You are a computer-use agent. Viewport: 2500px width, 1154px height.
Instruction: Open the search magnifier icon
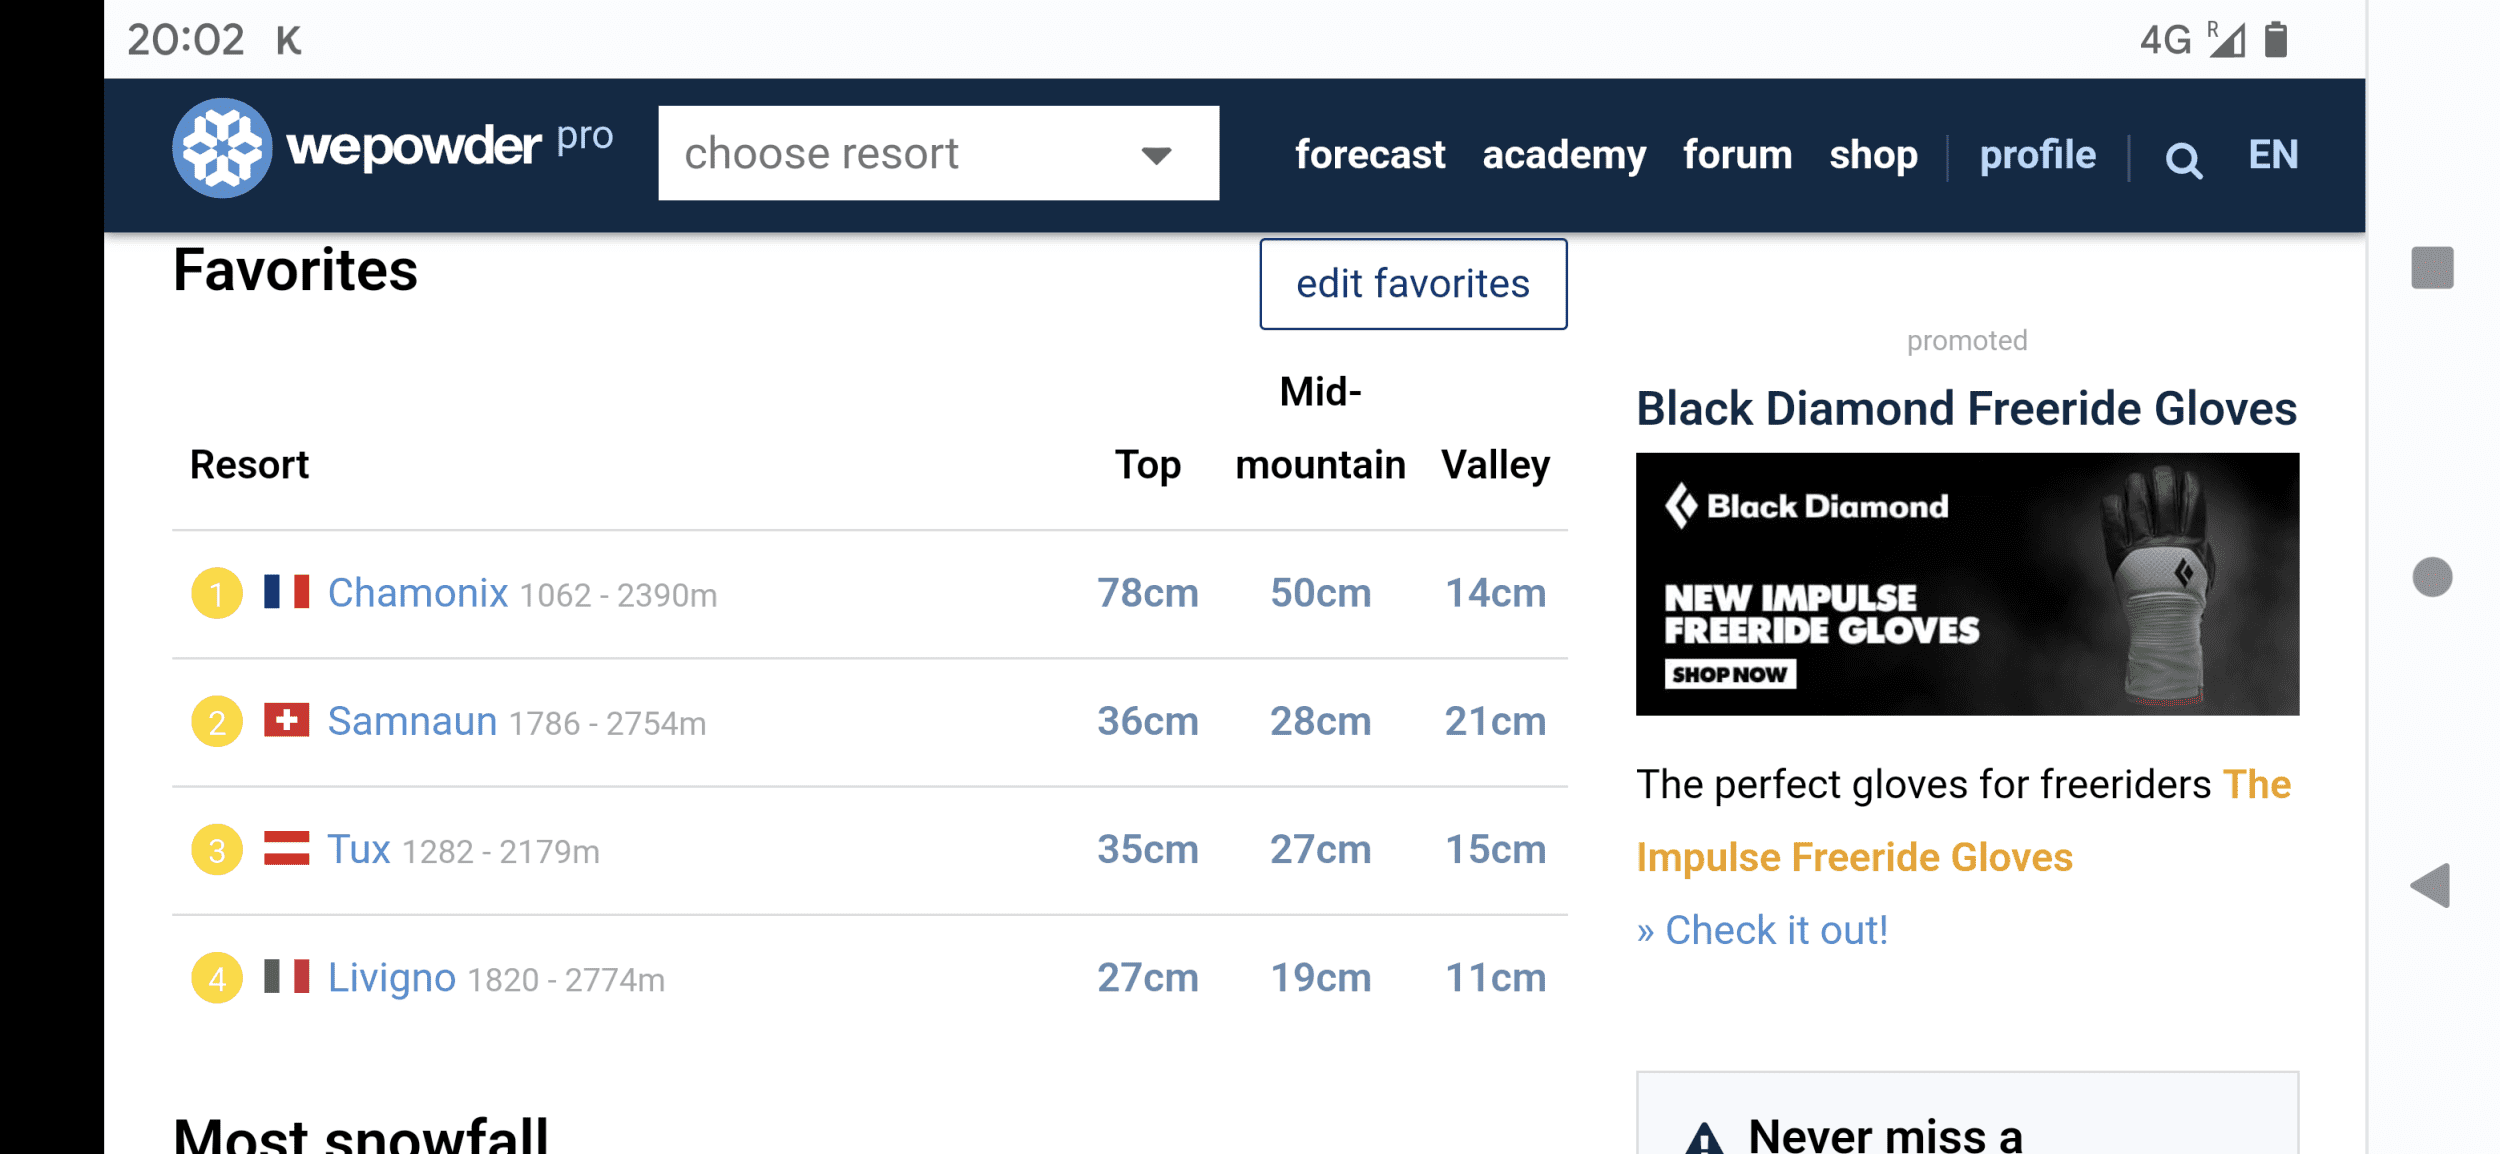click(2183, 159)
